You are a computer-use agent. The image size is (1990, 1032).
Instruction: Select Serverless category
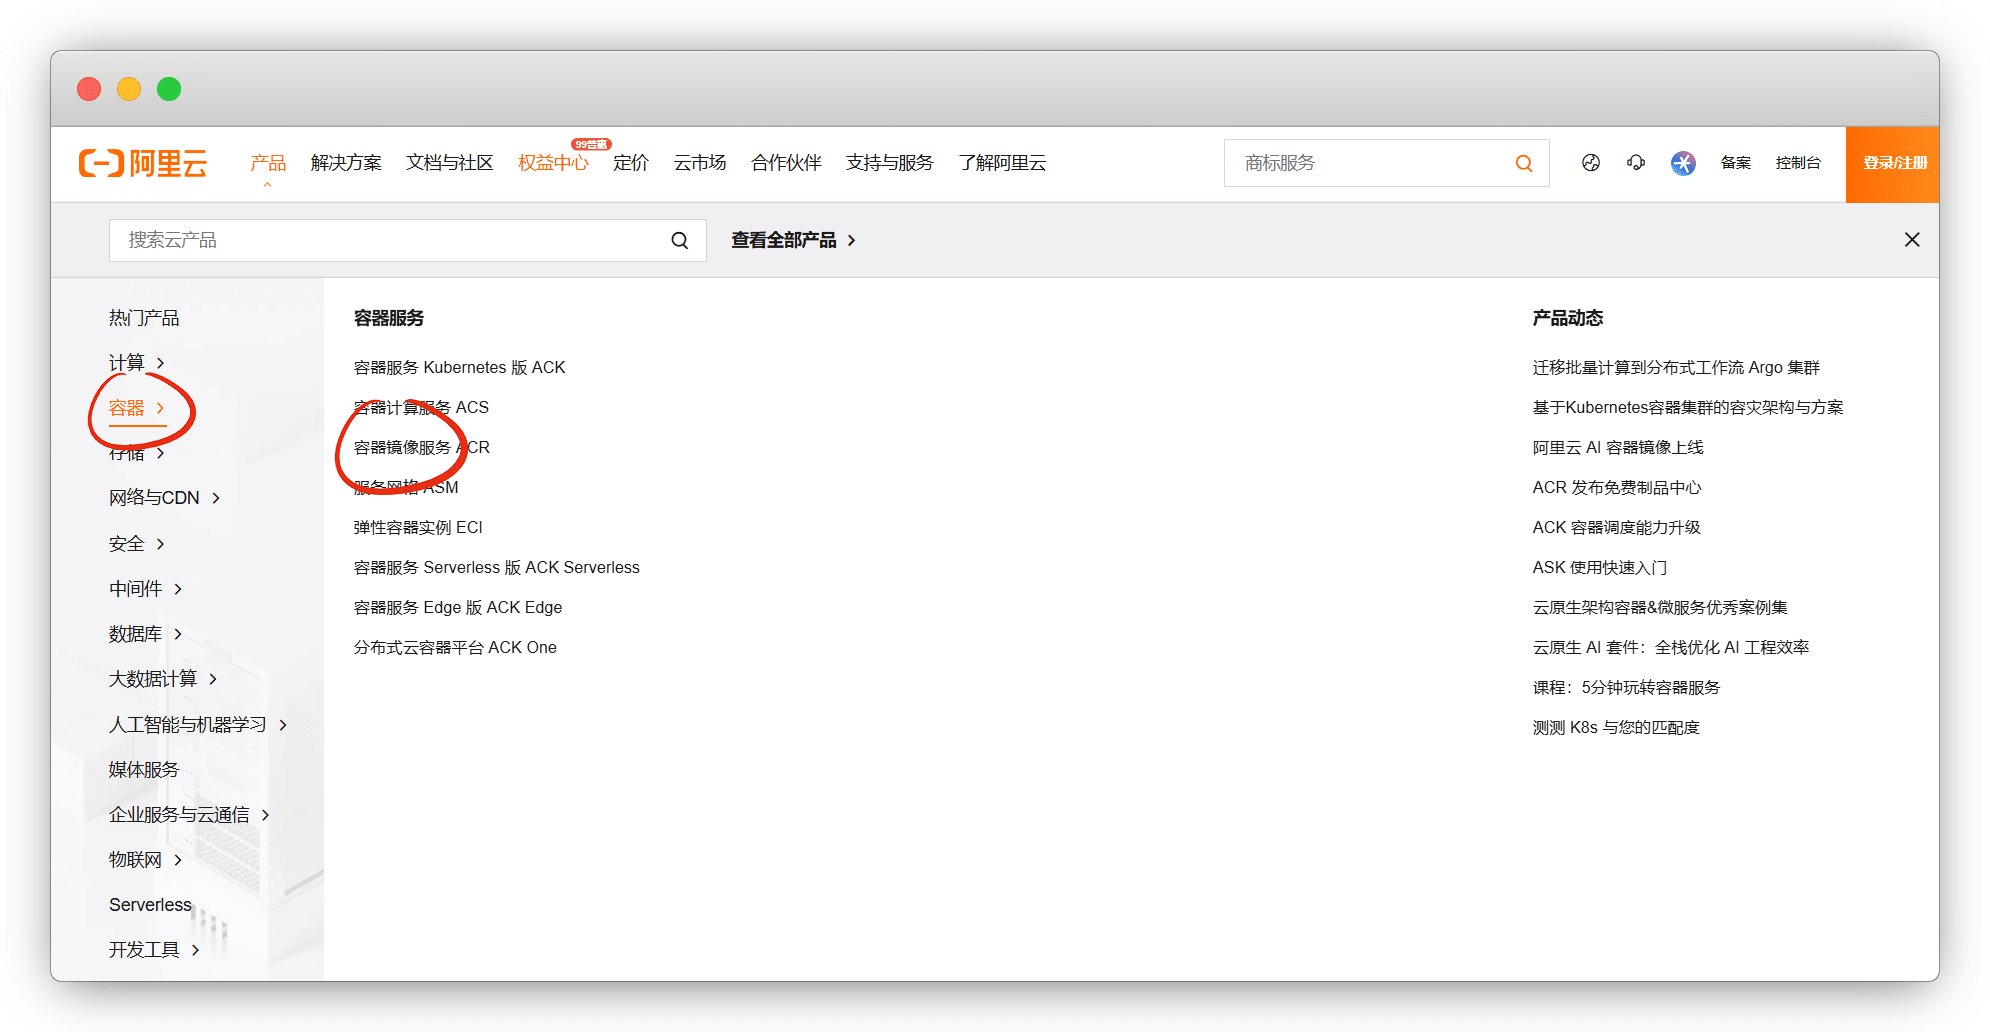point(150,905)
